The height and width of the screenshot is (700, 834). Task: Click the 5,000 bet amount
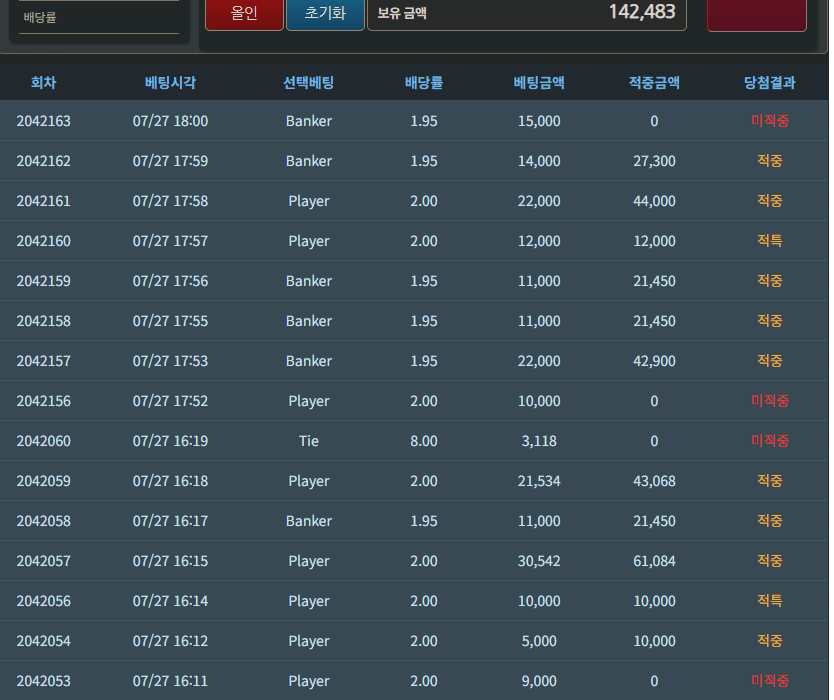click(539, 641)
